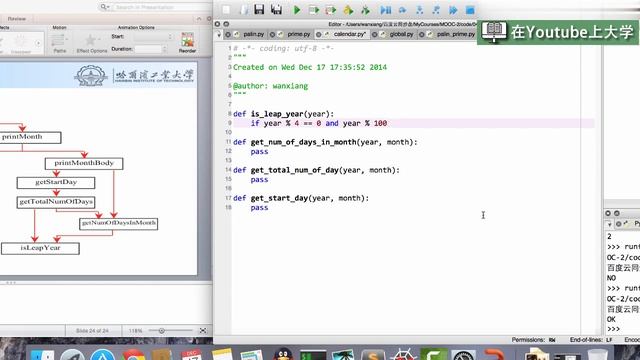640x360 pixels.
Task: Create a new file in Spyder toolbar
Action: coord(226,10)
